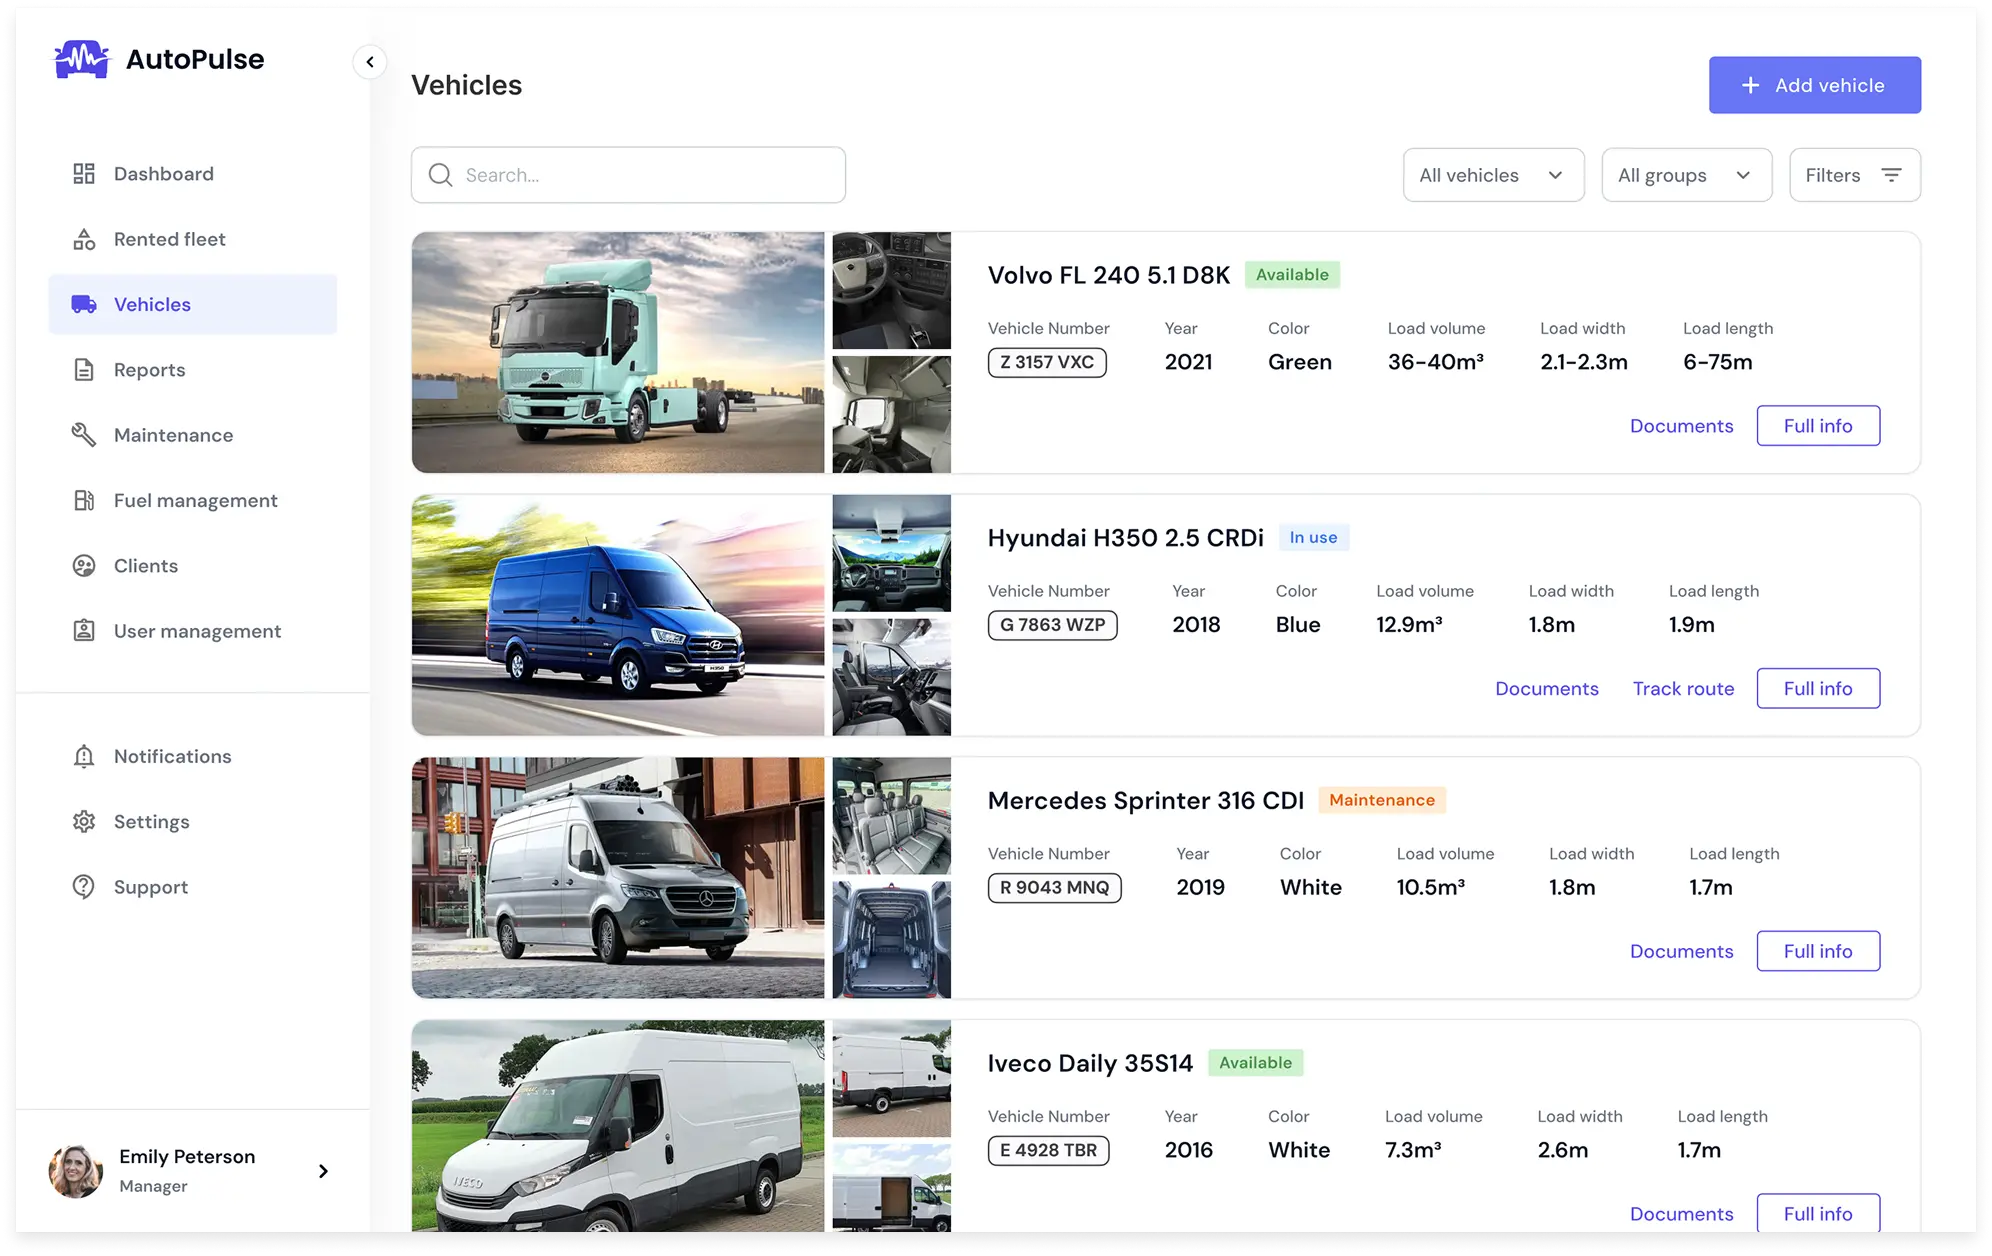Select the Vehicles menu item
1992x1256 pixels.
152,304
